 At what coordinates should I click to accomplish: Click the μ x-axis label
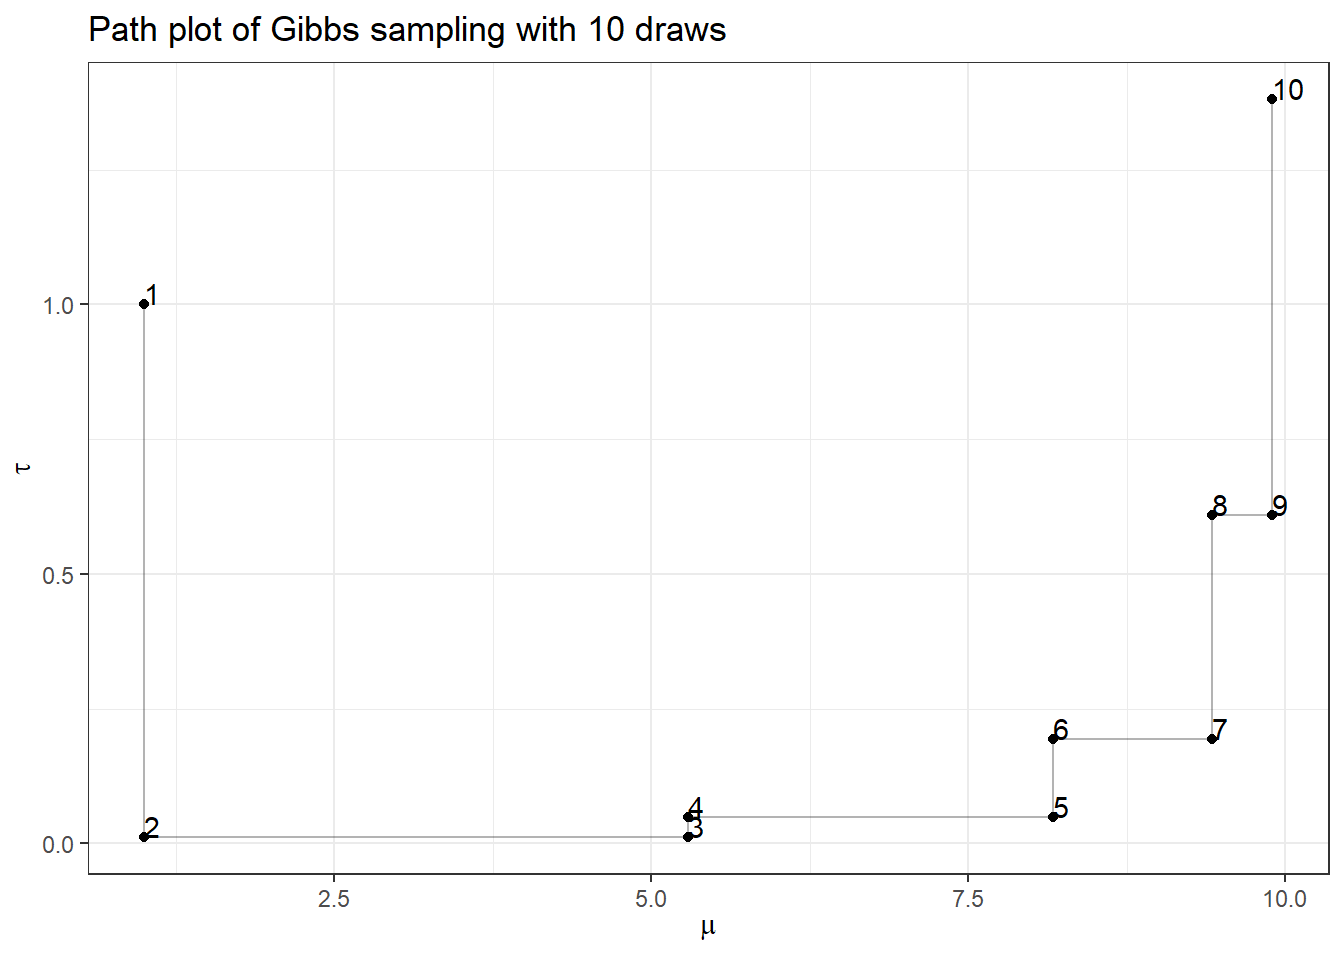708,928
